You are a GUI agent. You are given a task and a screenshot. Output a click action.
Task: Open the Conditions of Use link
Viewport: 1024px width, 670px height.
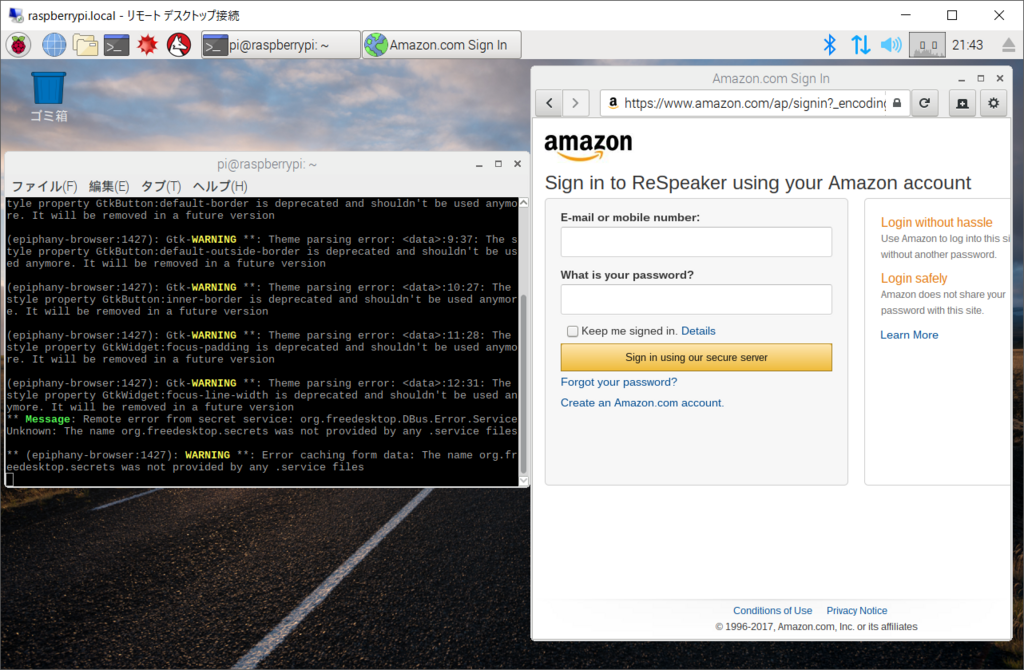(773, 611)
